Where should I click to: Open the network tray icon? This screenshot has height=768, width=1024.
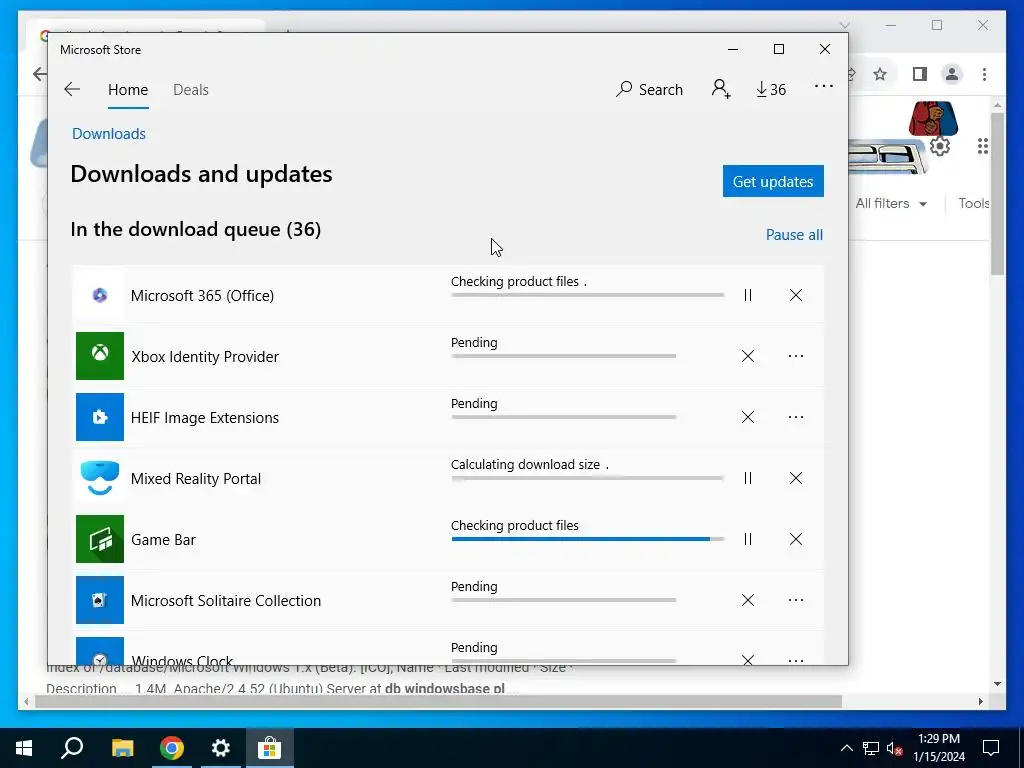pos(871,748)
